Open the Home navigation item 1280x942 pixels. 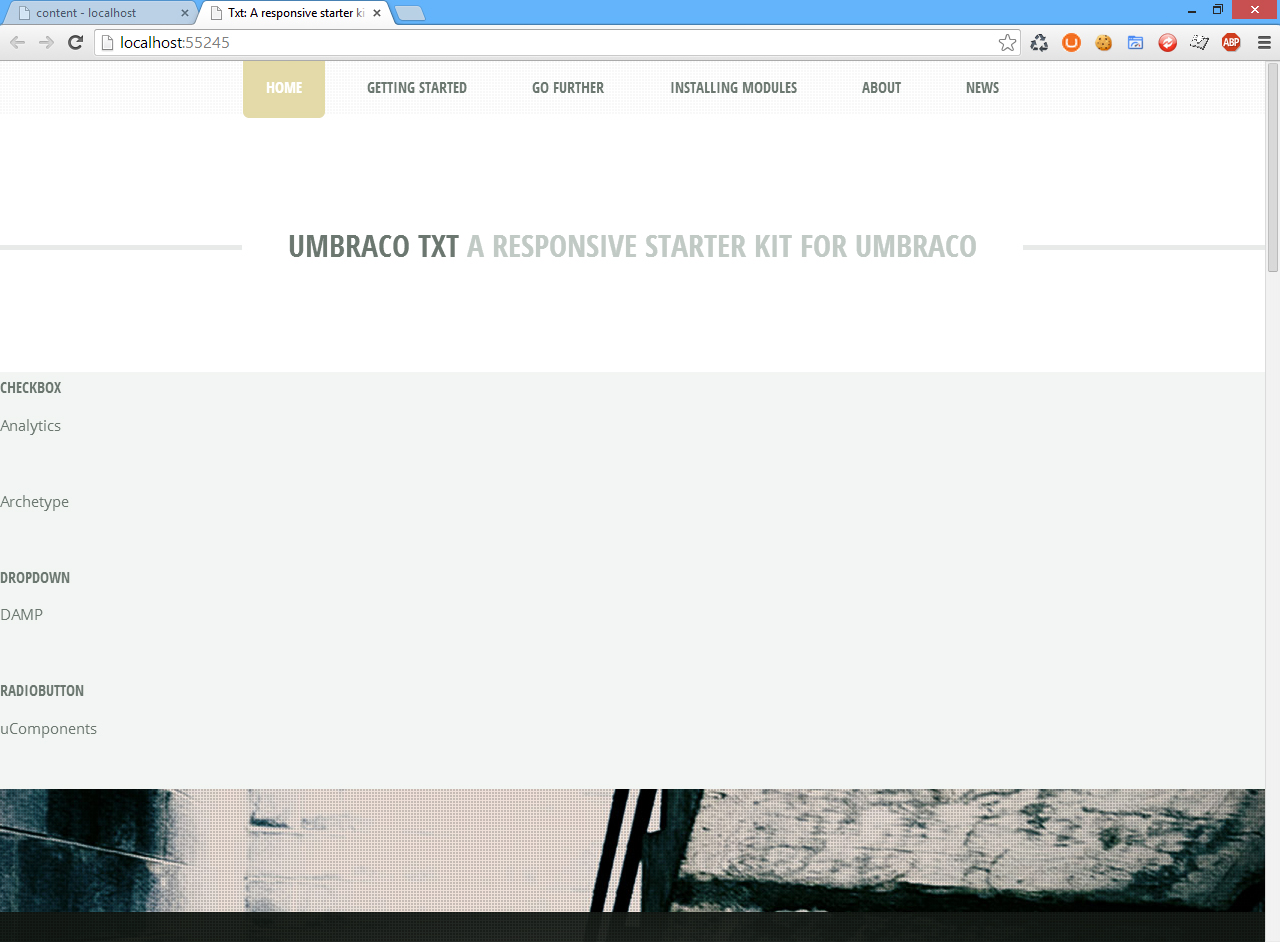(x=284, y=88)
